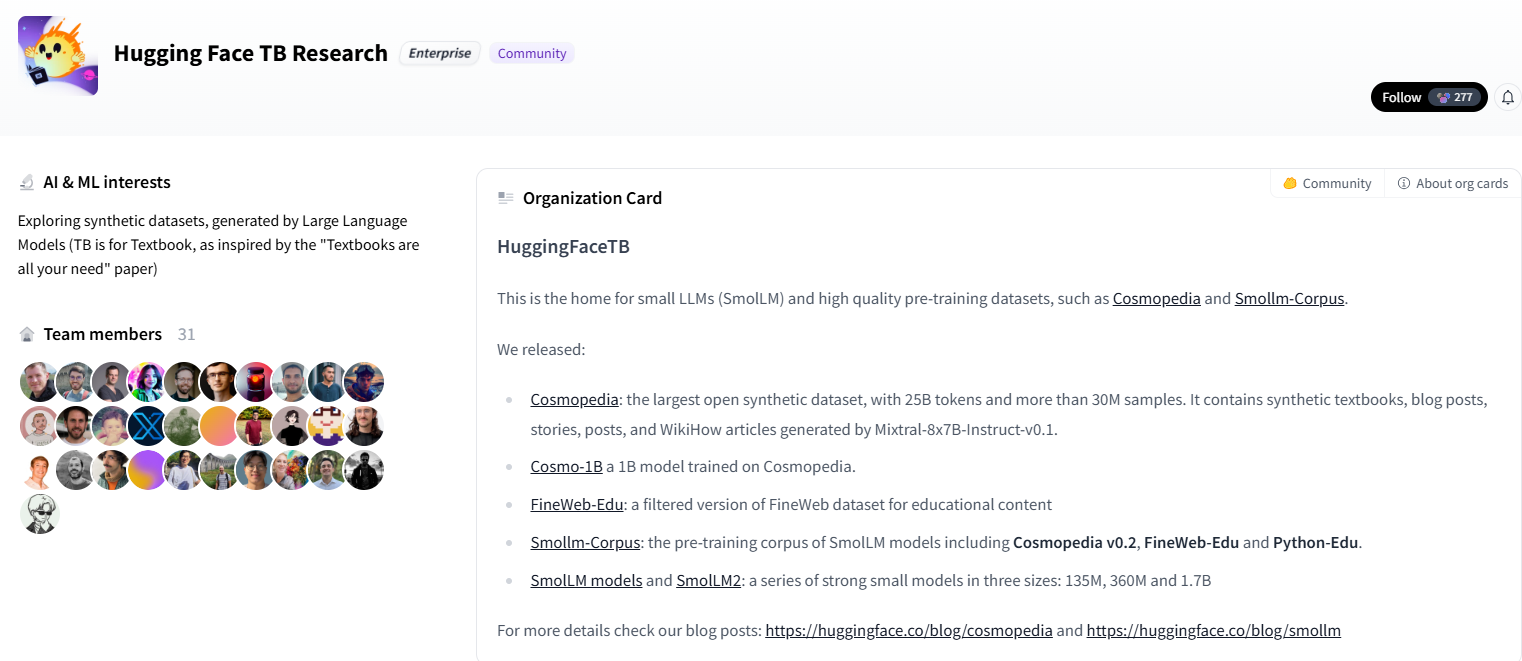The height and width of the screenshot is (661, 1522).
Task: Click the Organization Card title text
Action: point(592,198)
